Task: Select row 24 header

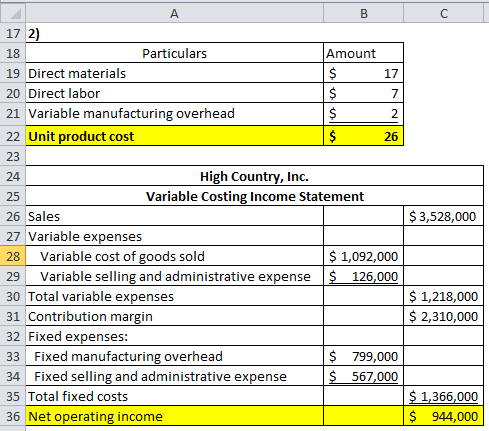Action: click(13, 176)
